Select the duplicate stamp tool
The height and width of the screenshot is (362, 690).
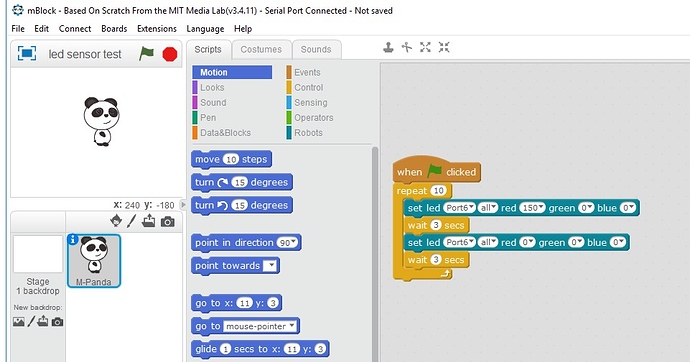[388, 48]
